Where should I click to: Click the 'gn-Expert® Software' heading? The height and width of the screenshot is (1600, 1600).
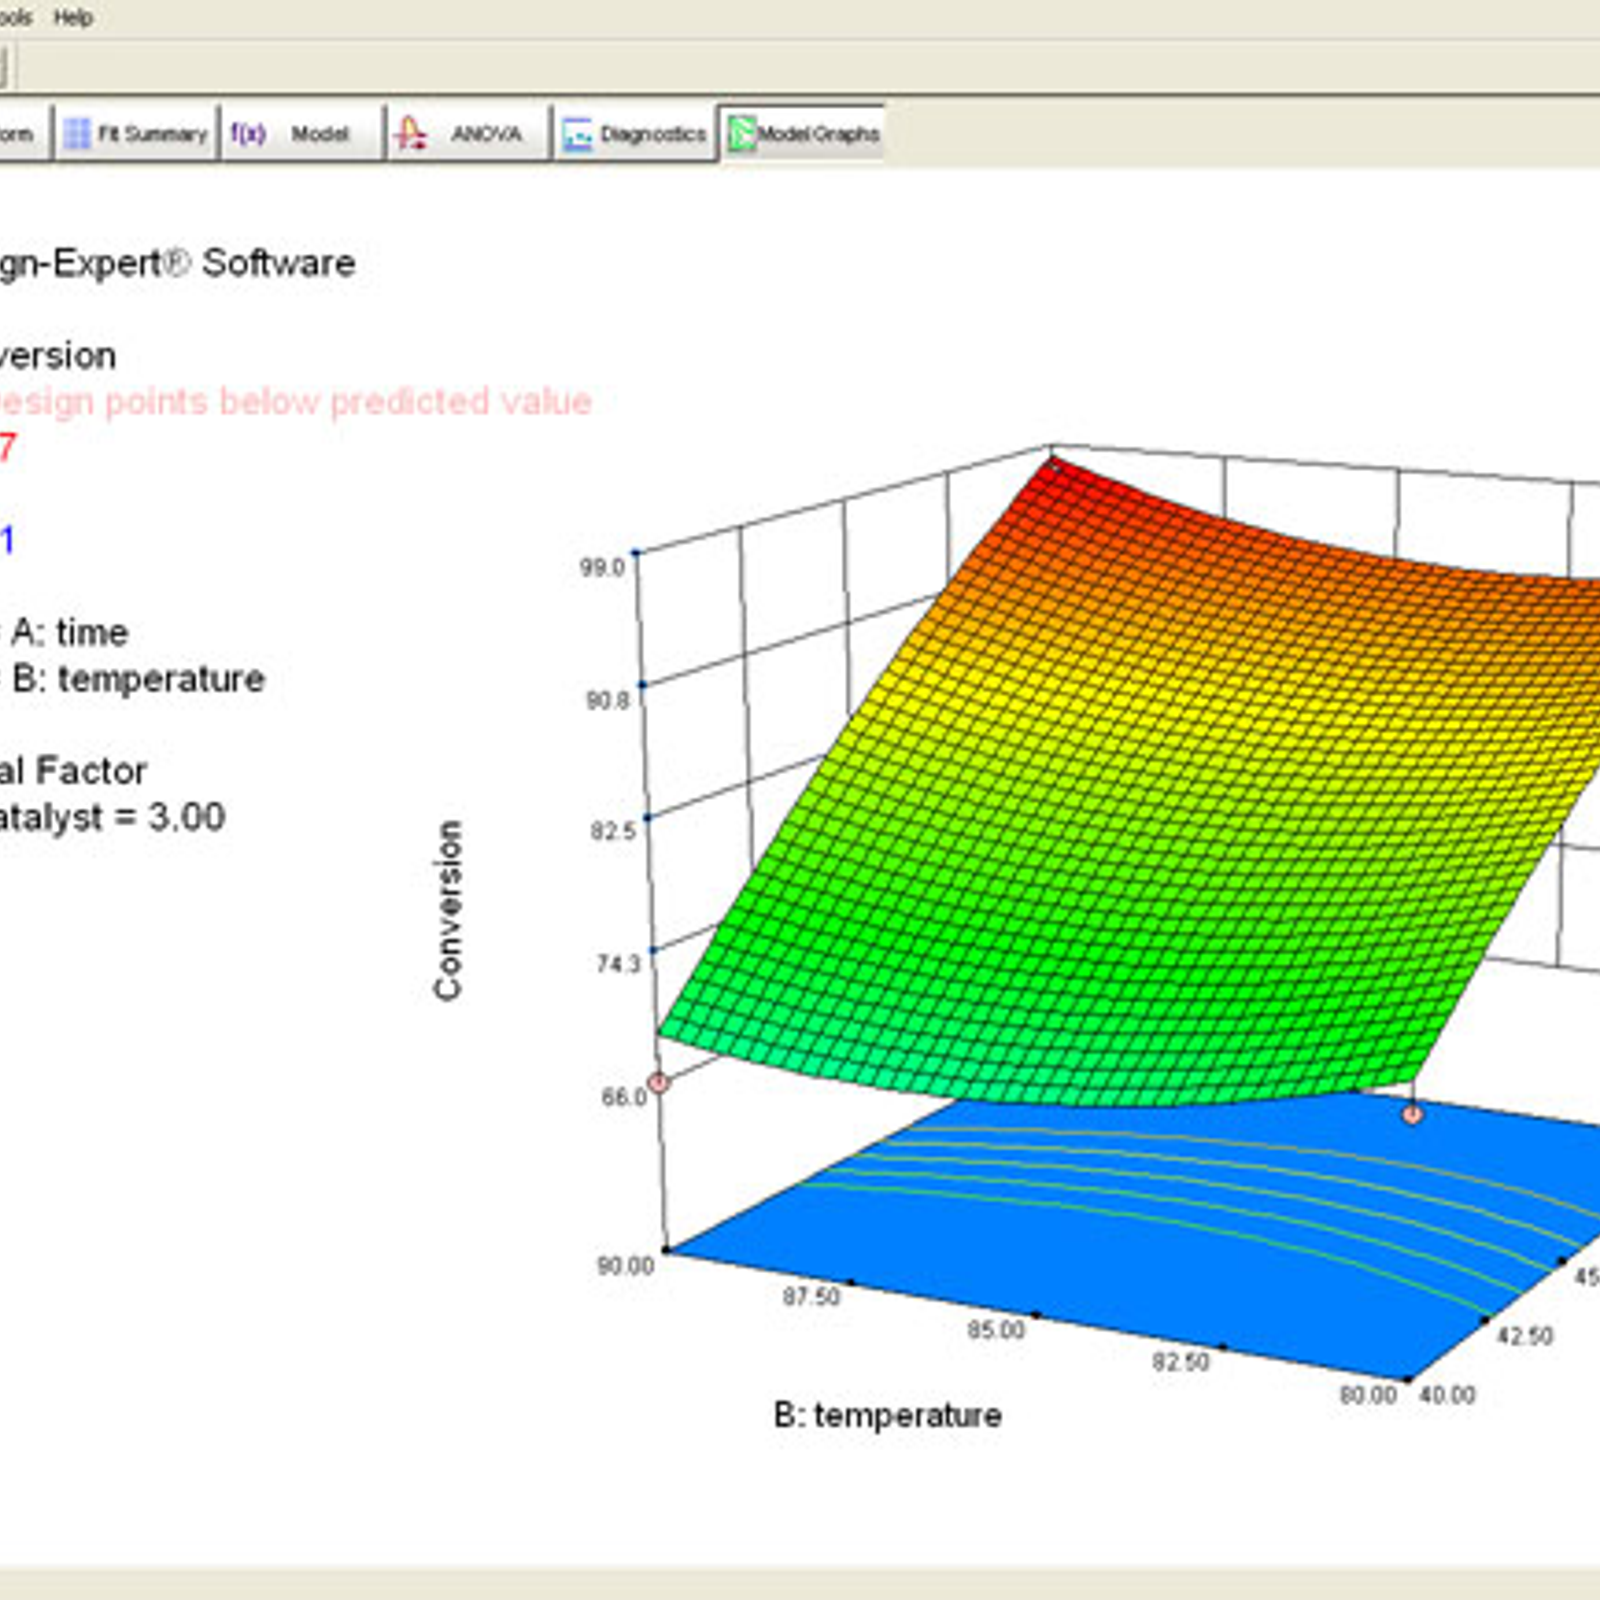pos(178,263)
